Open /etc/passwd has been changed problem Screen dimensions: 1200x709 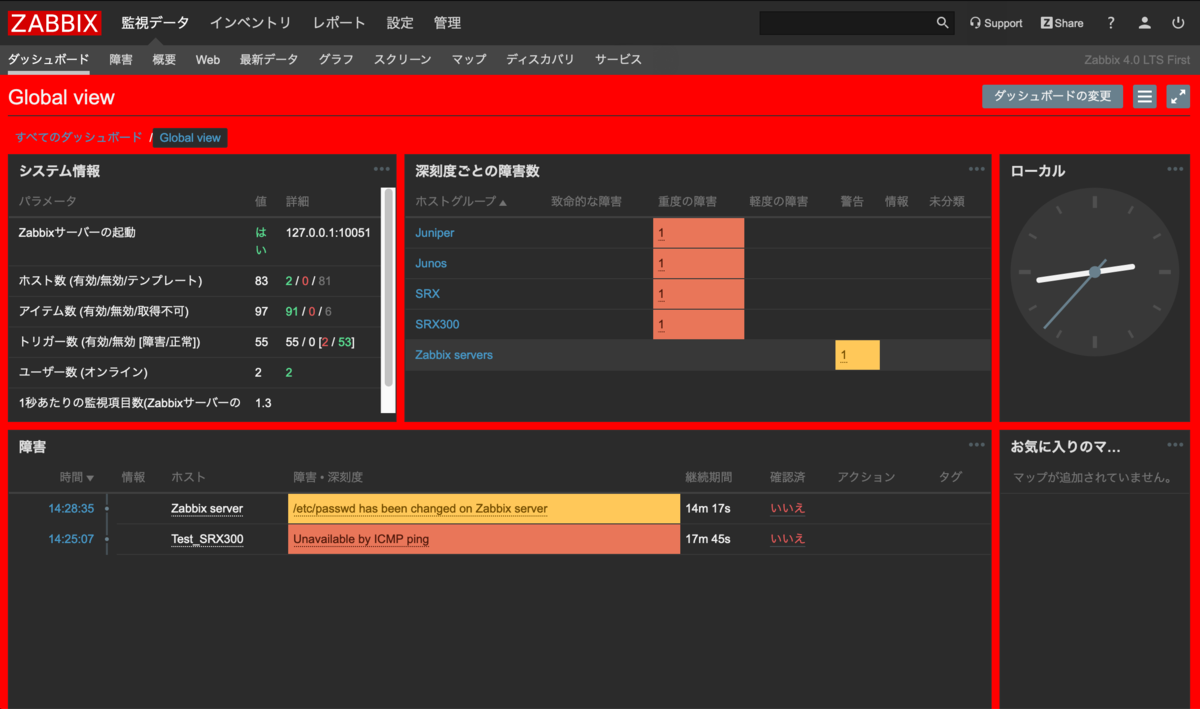[420, 508]
